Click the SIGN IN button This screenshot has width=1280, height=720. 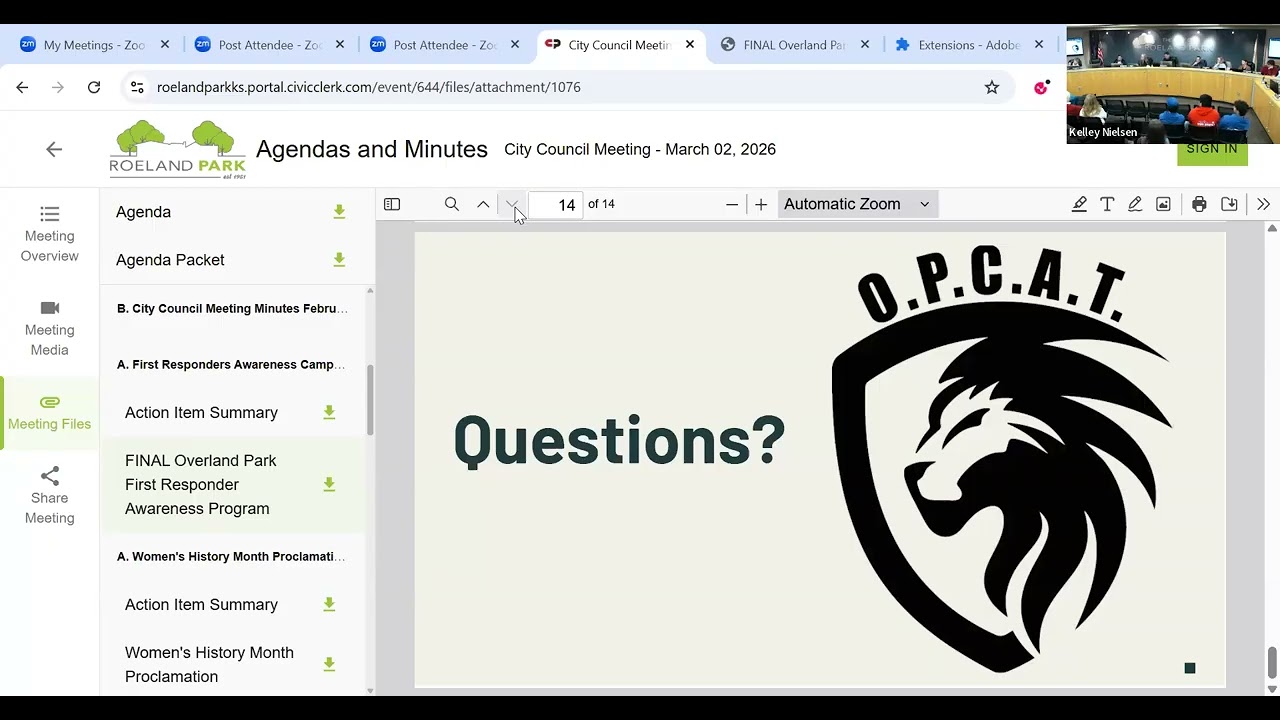pyautogui.click(x=1212, y=150)
